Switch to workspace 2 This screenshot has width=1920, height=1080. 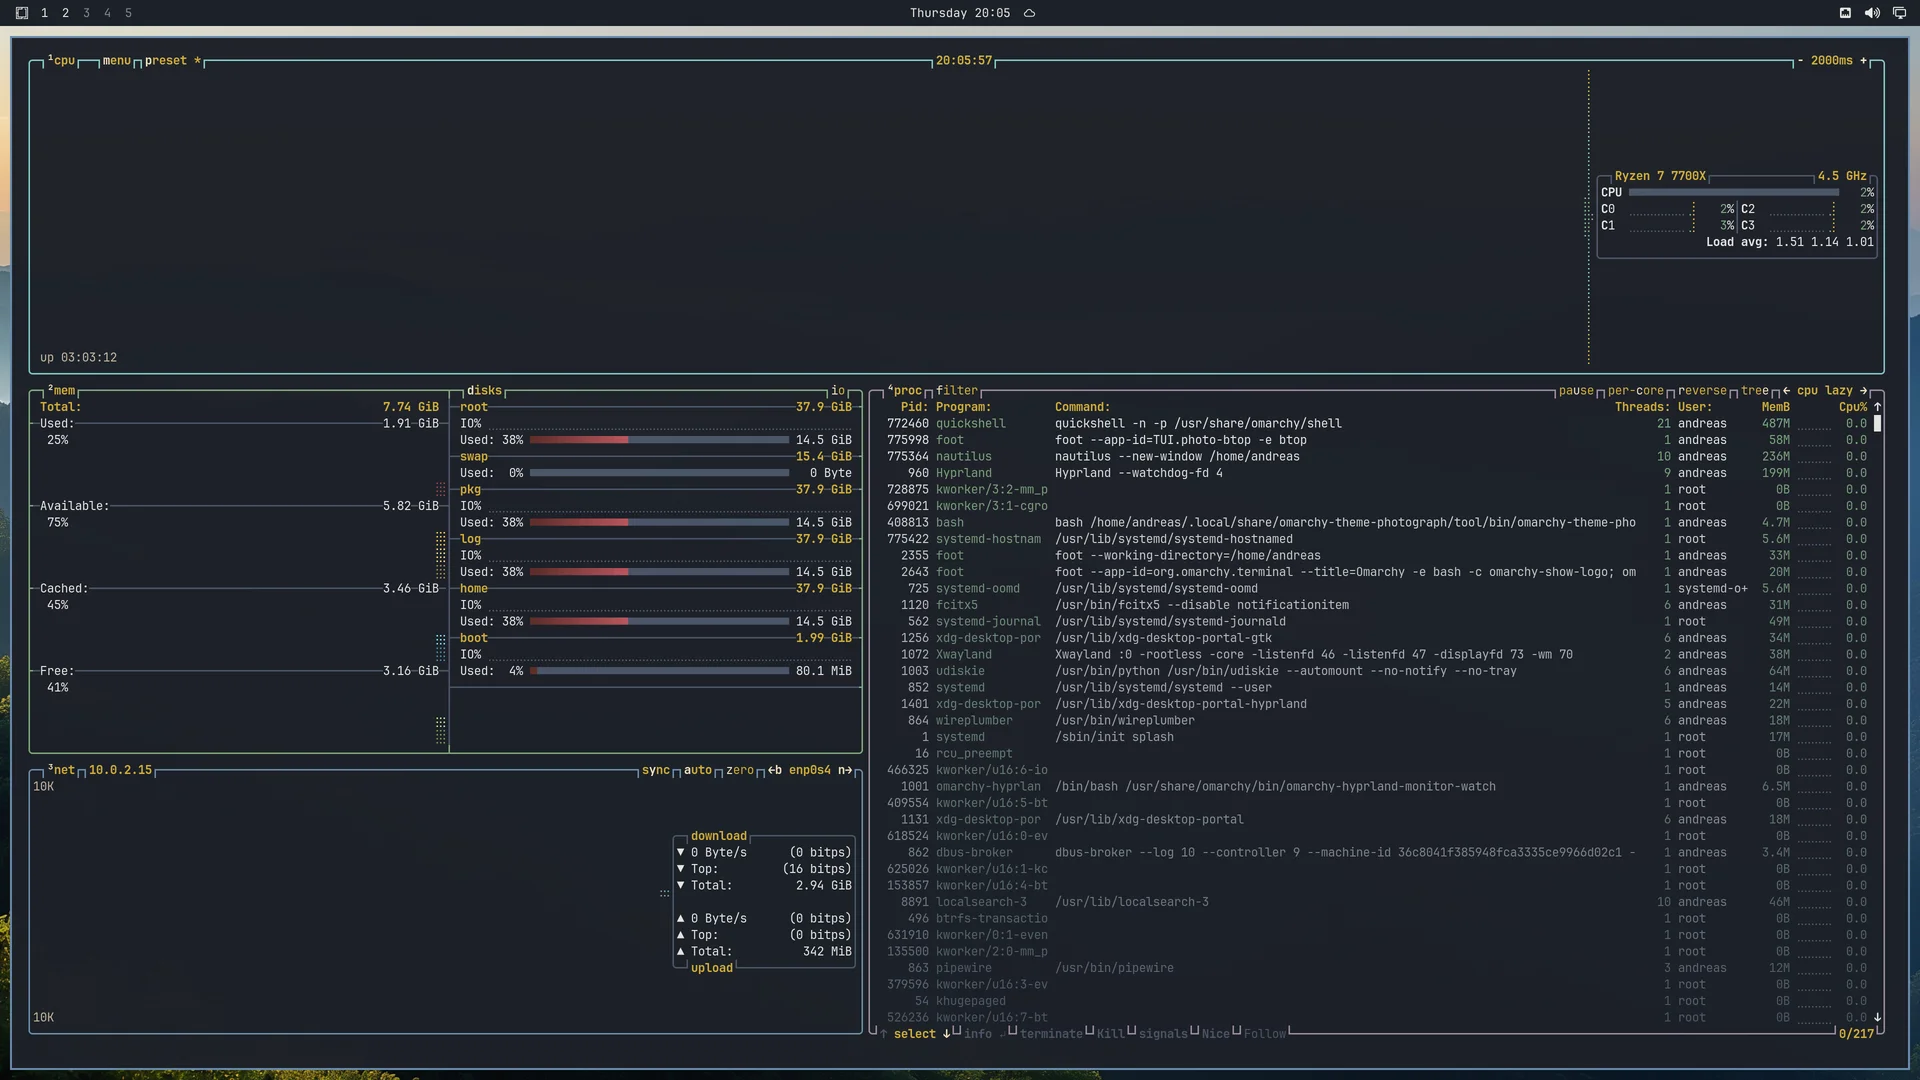tap(65, 13)
